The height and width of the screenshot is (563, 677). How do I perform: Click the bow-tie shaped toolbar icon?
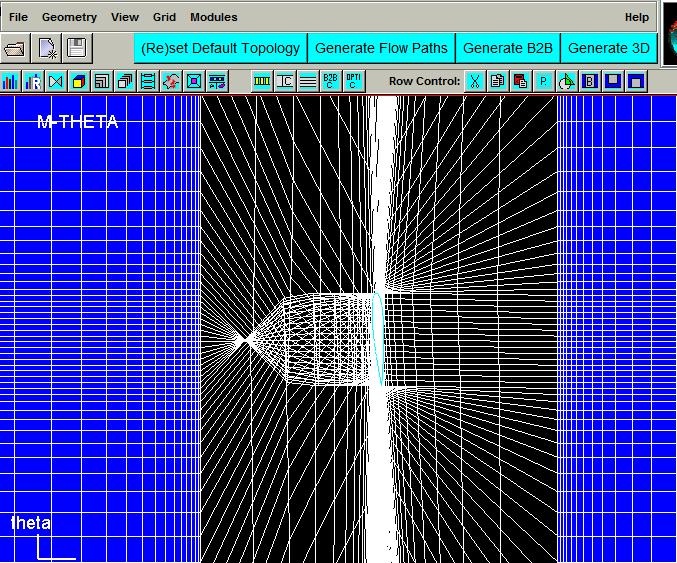click(x=55, y=81)
